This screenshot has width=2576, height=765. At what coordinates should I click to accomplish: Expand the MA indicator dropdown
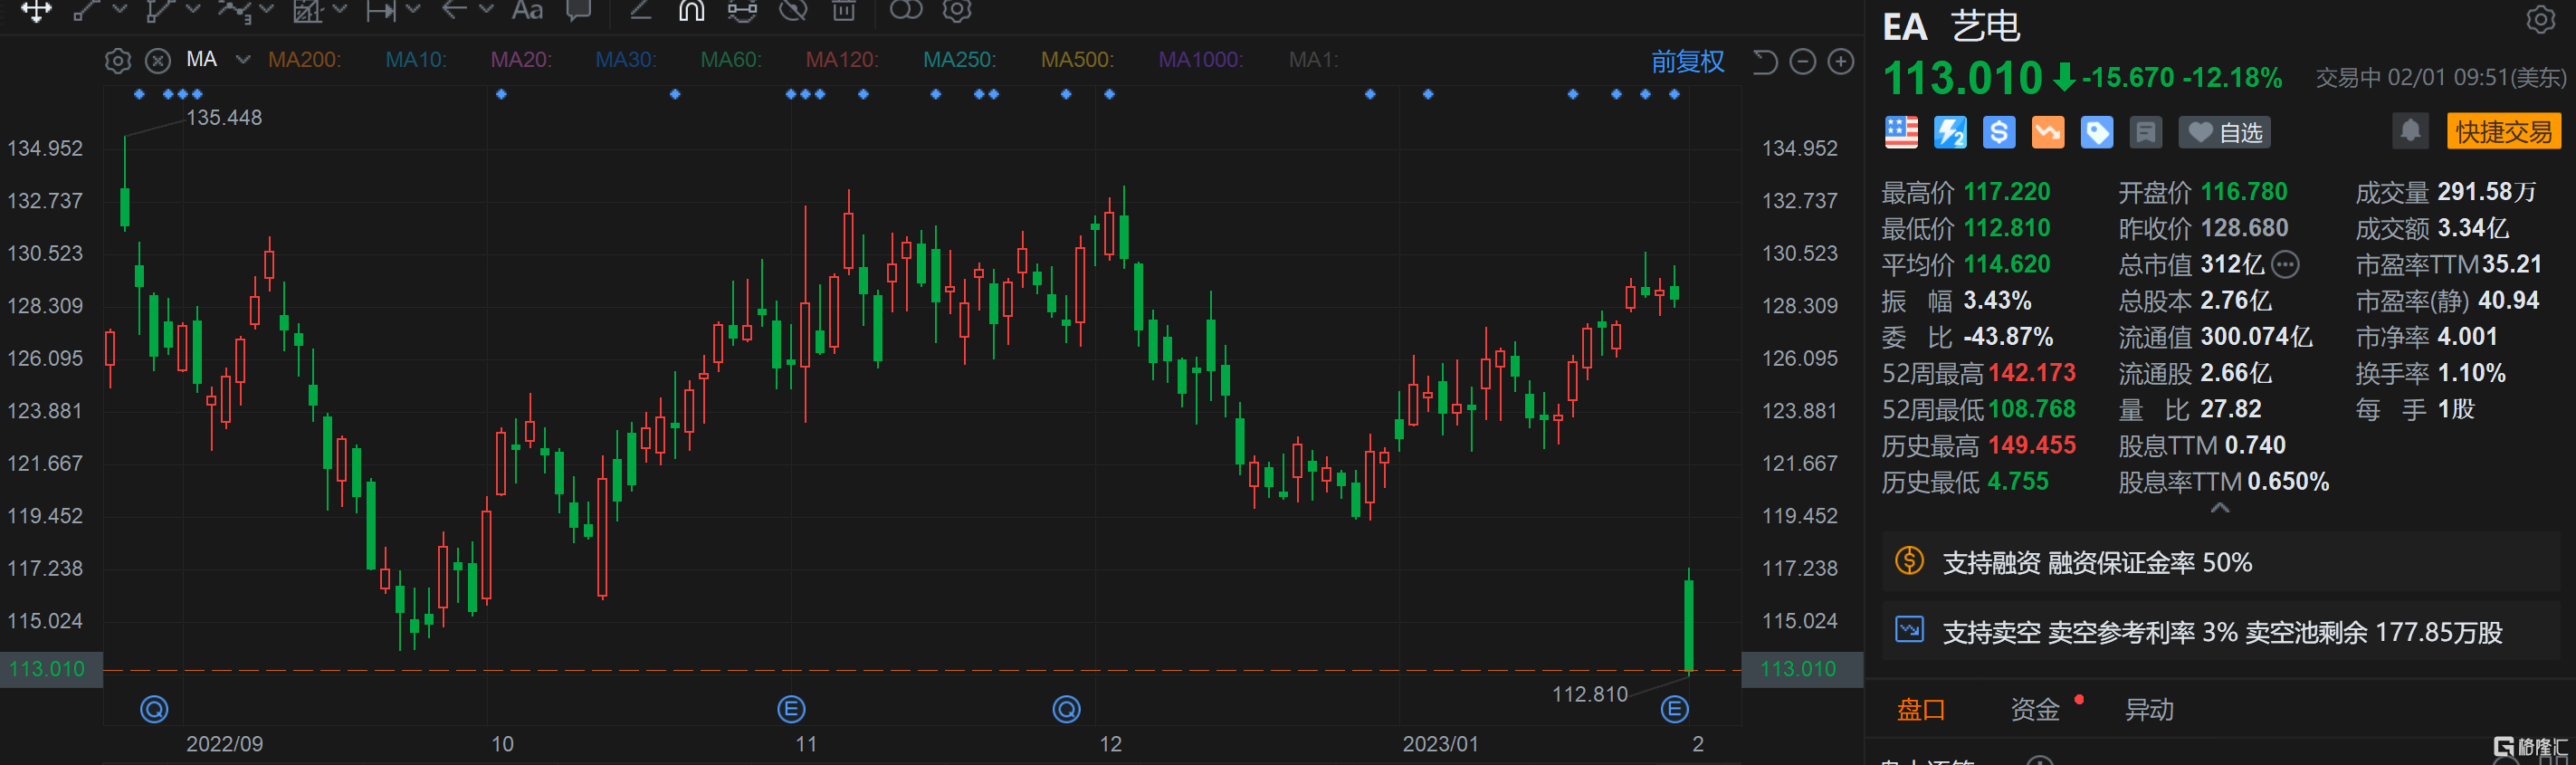pyautogui.click(x=243, y=60)
